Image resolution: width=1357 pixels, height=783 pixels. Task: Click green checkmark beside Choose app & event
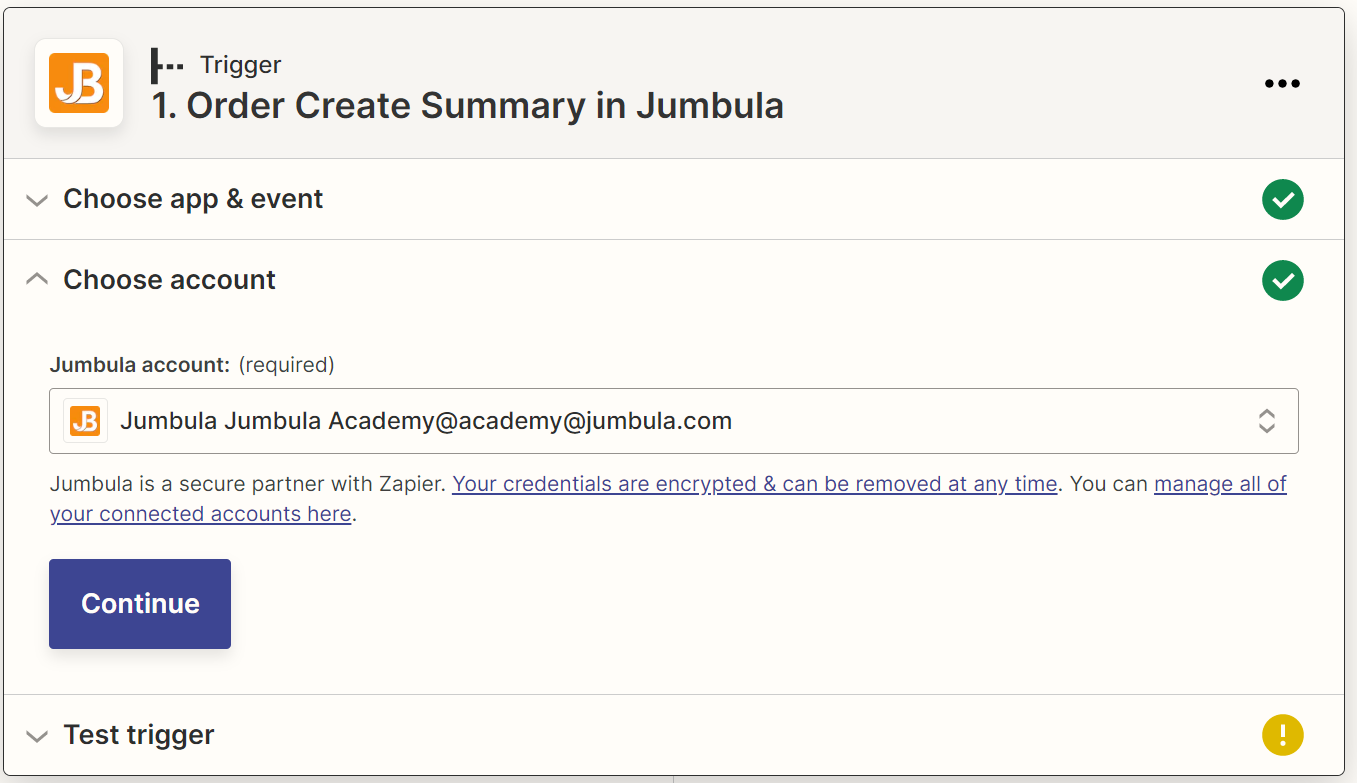1282,199
